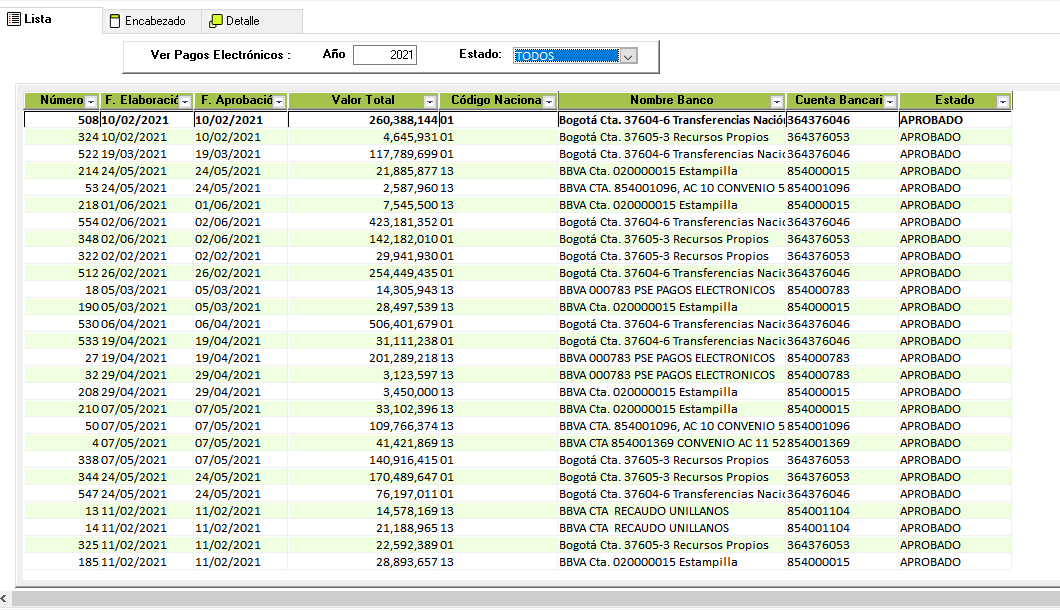This screenshot has width=1060, height=610.
Task: Open the Nombre Banco column filter arrow
Action: [x=777, y=102]
